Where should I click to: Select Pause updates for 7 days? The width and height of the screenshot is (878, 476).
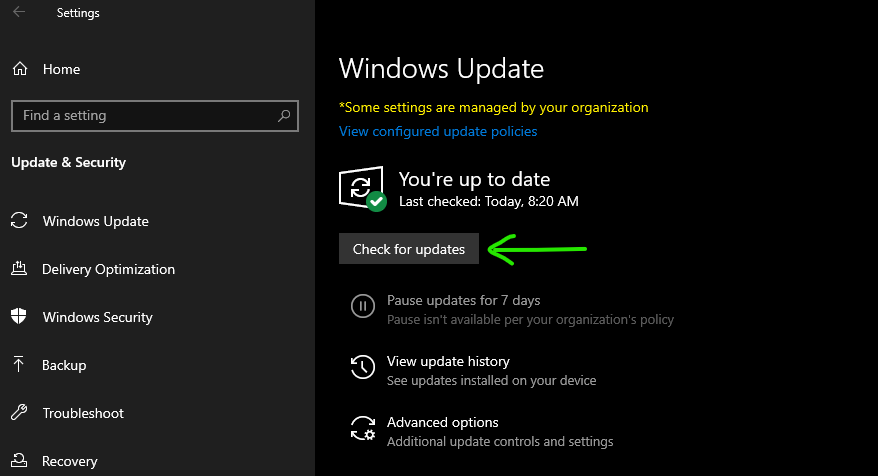click(464, 301)
